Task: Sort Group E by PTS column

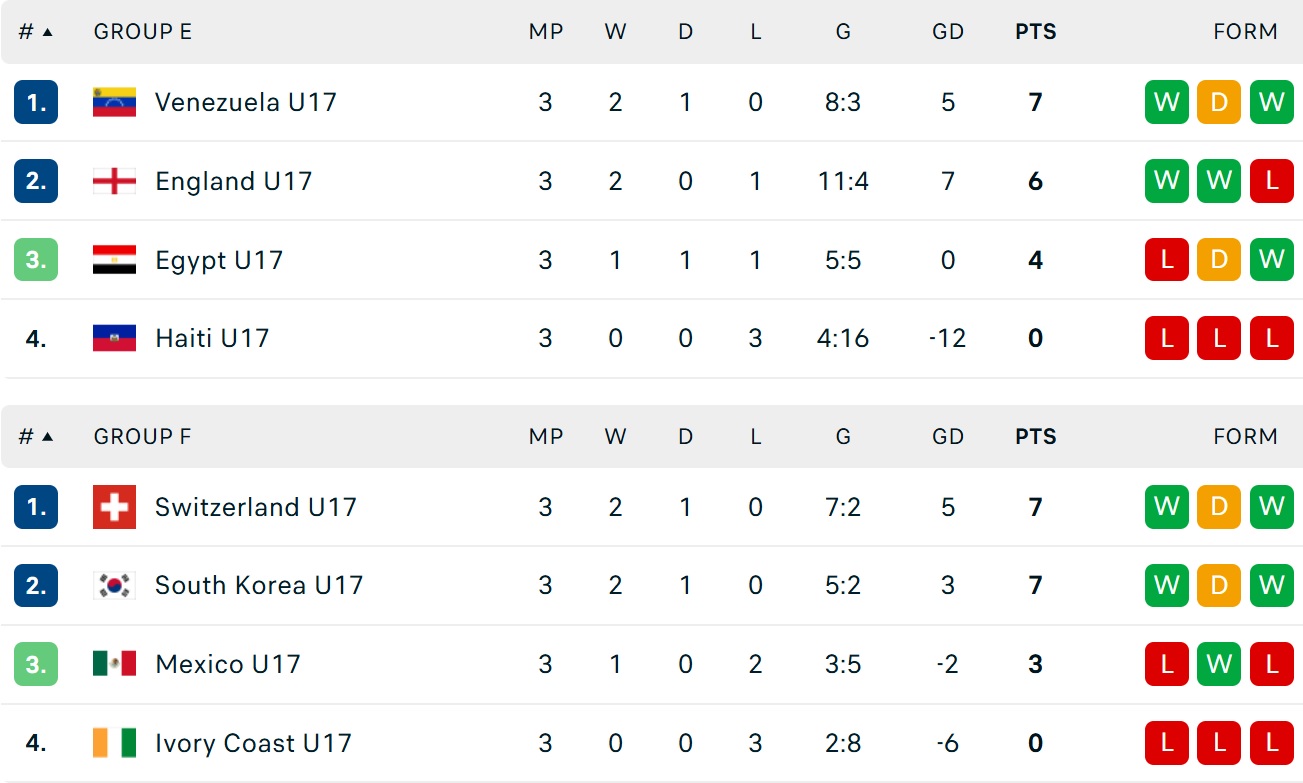Action: 1035,32
